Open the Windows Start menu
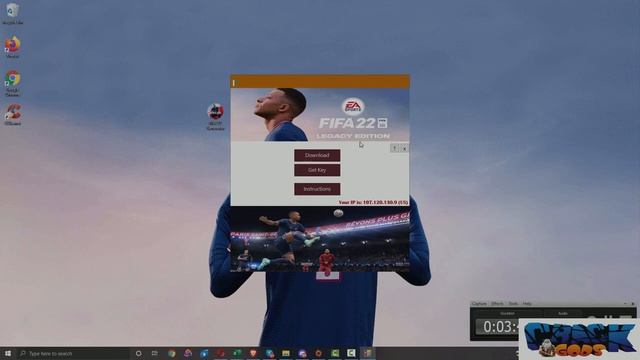 click(8, 353)
